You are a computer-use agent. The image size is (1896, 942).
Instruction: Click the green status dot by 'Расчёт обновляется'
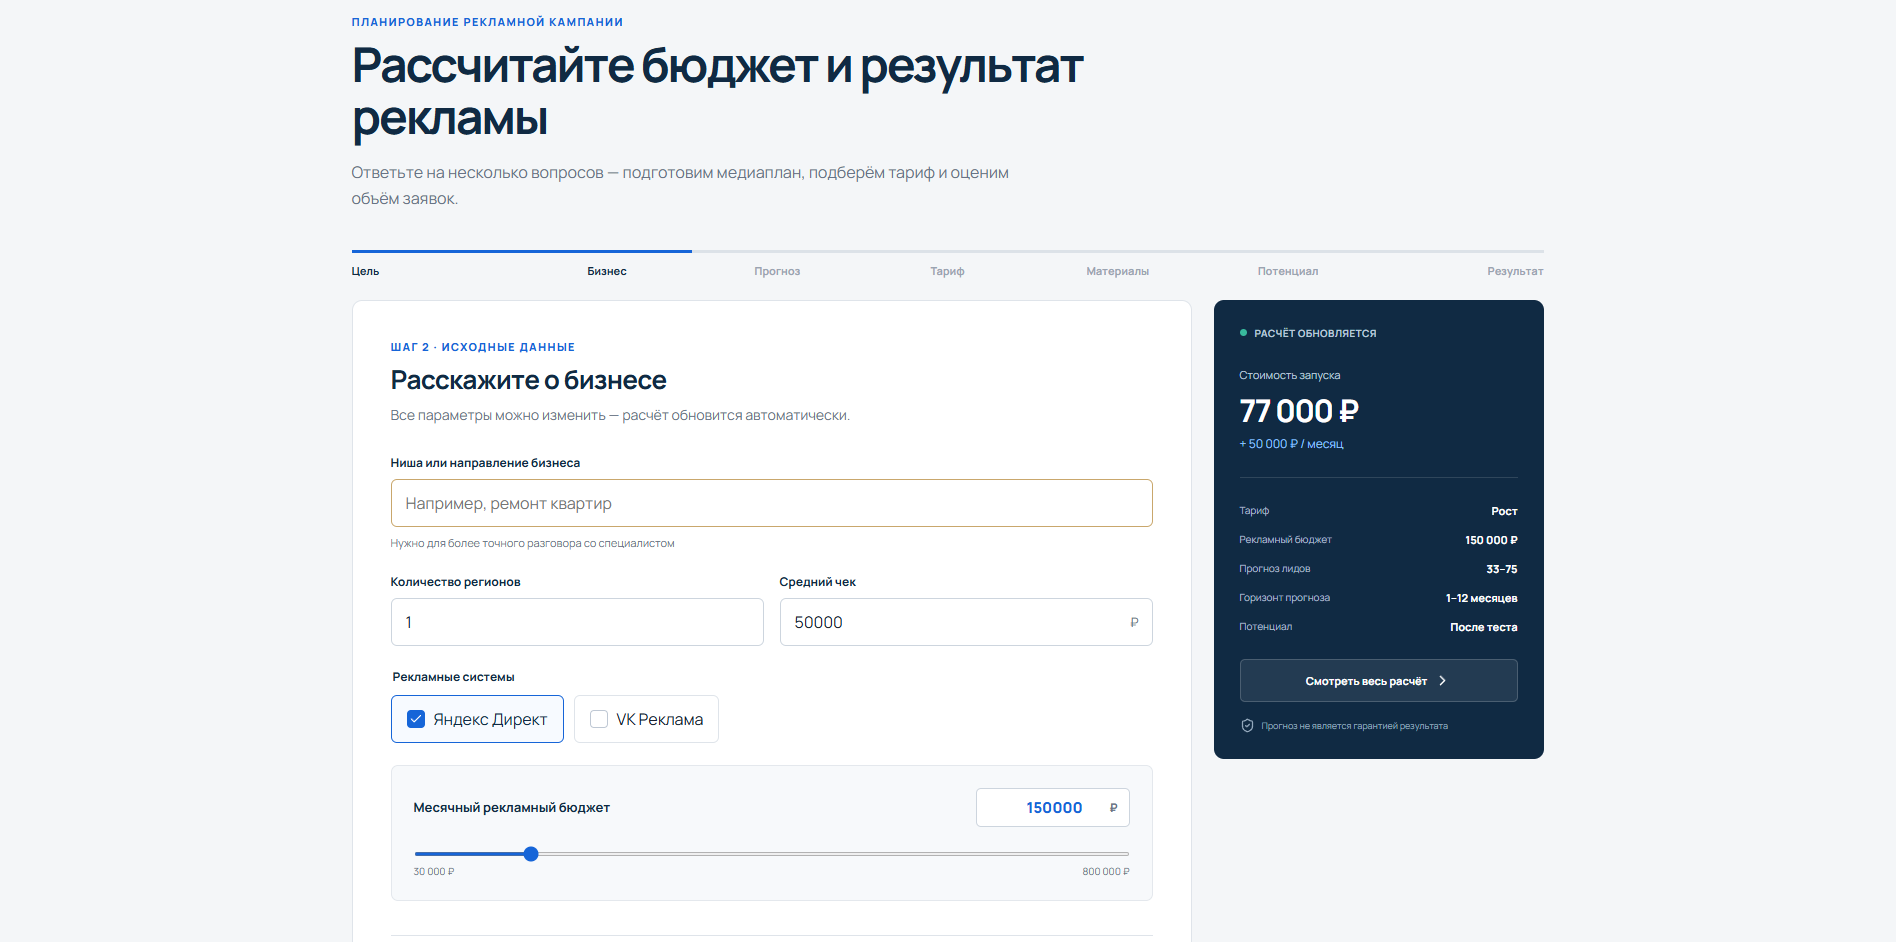1243,333
